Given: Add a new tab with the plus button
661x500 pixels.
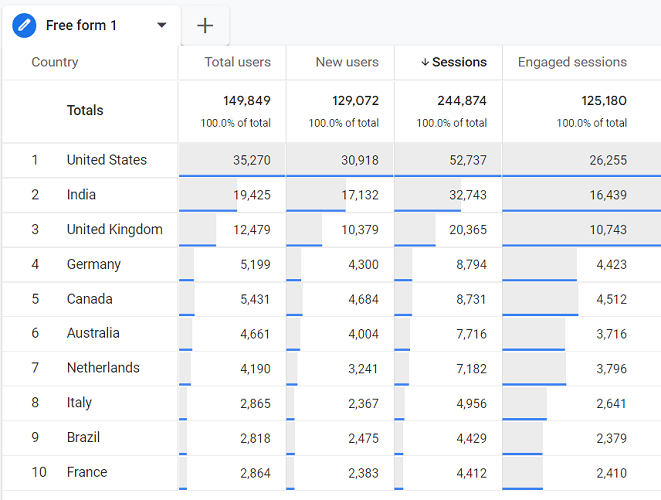Looking at the screenshot, I should coord(205,26).
